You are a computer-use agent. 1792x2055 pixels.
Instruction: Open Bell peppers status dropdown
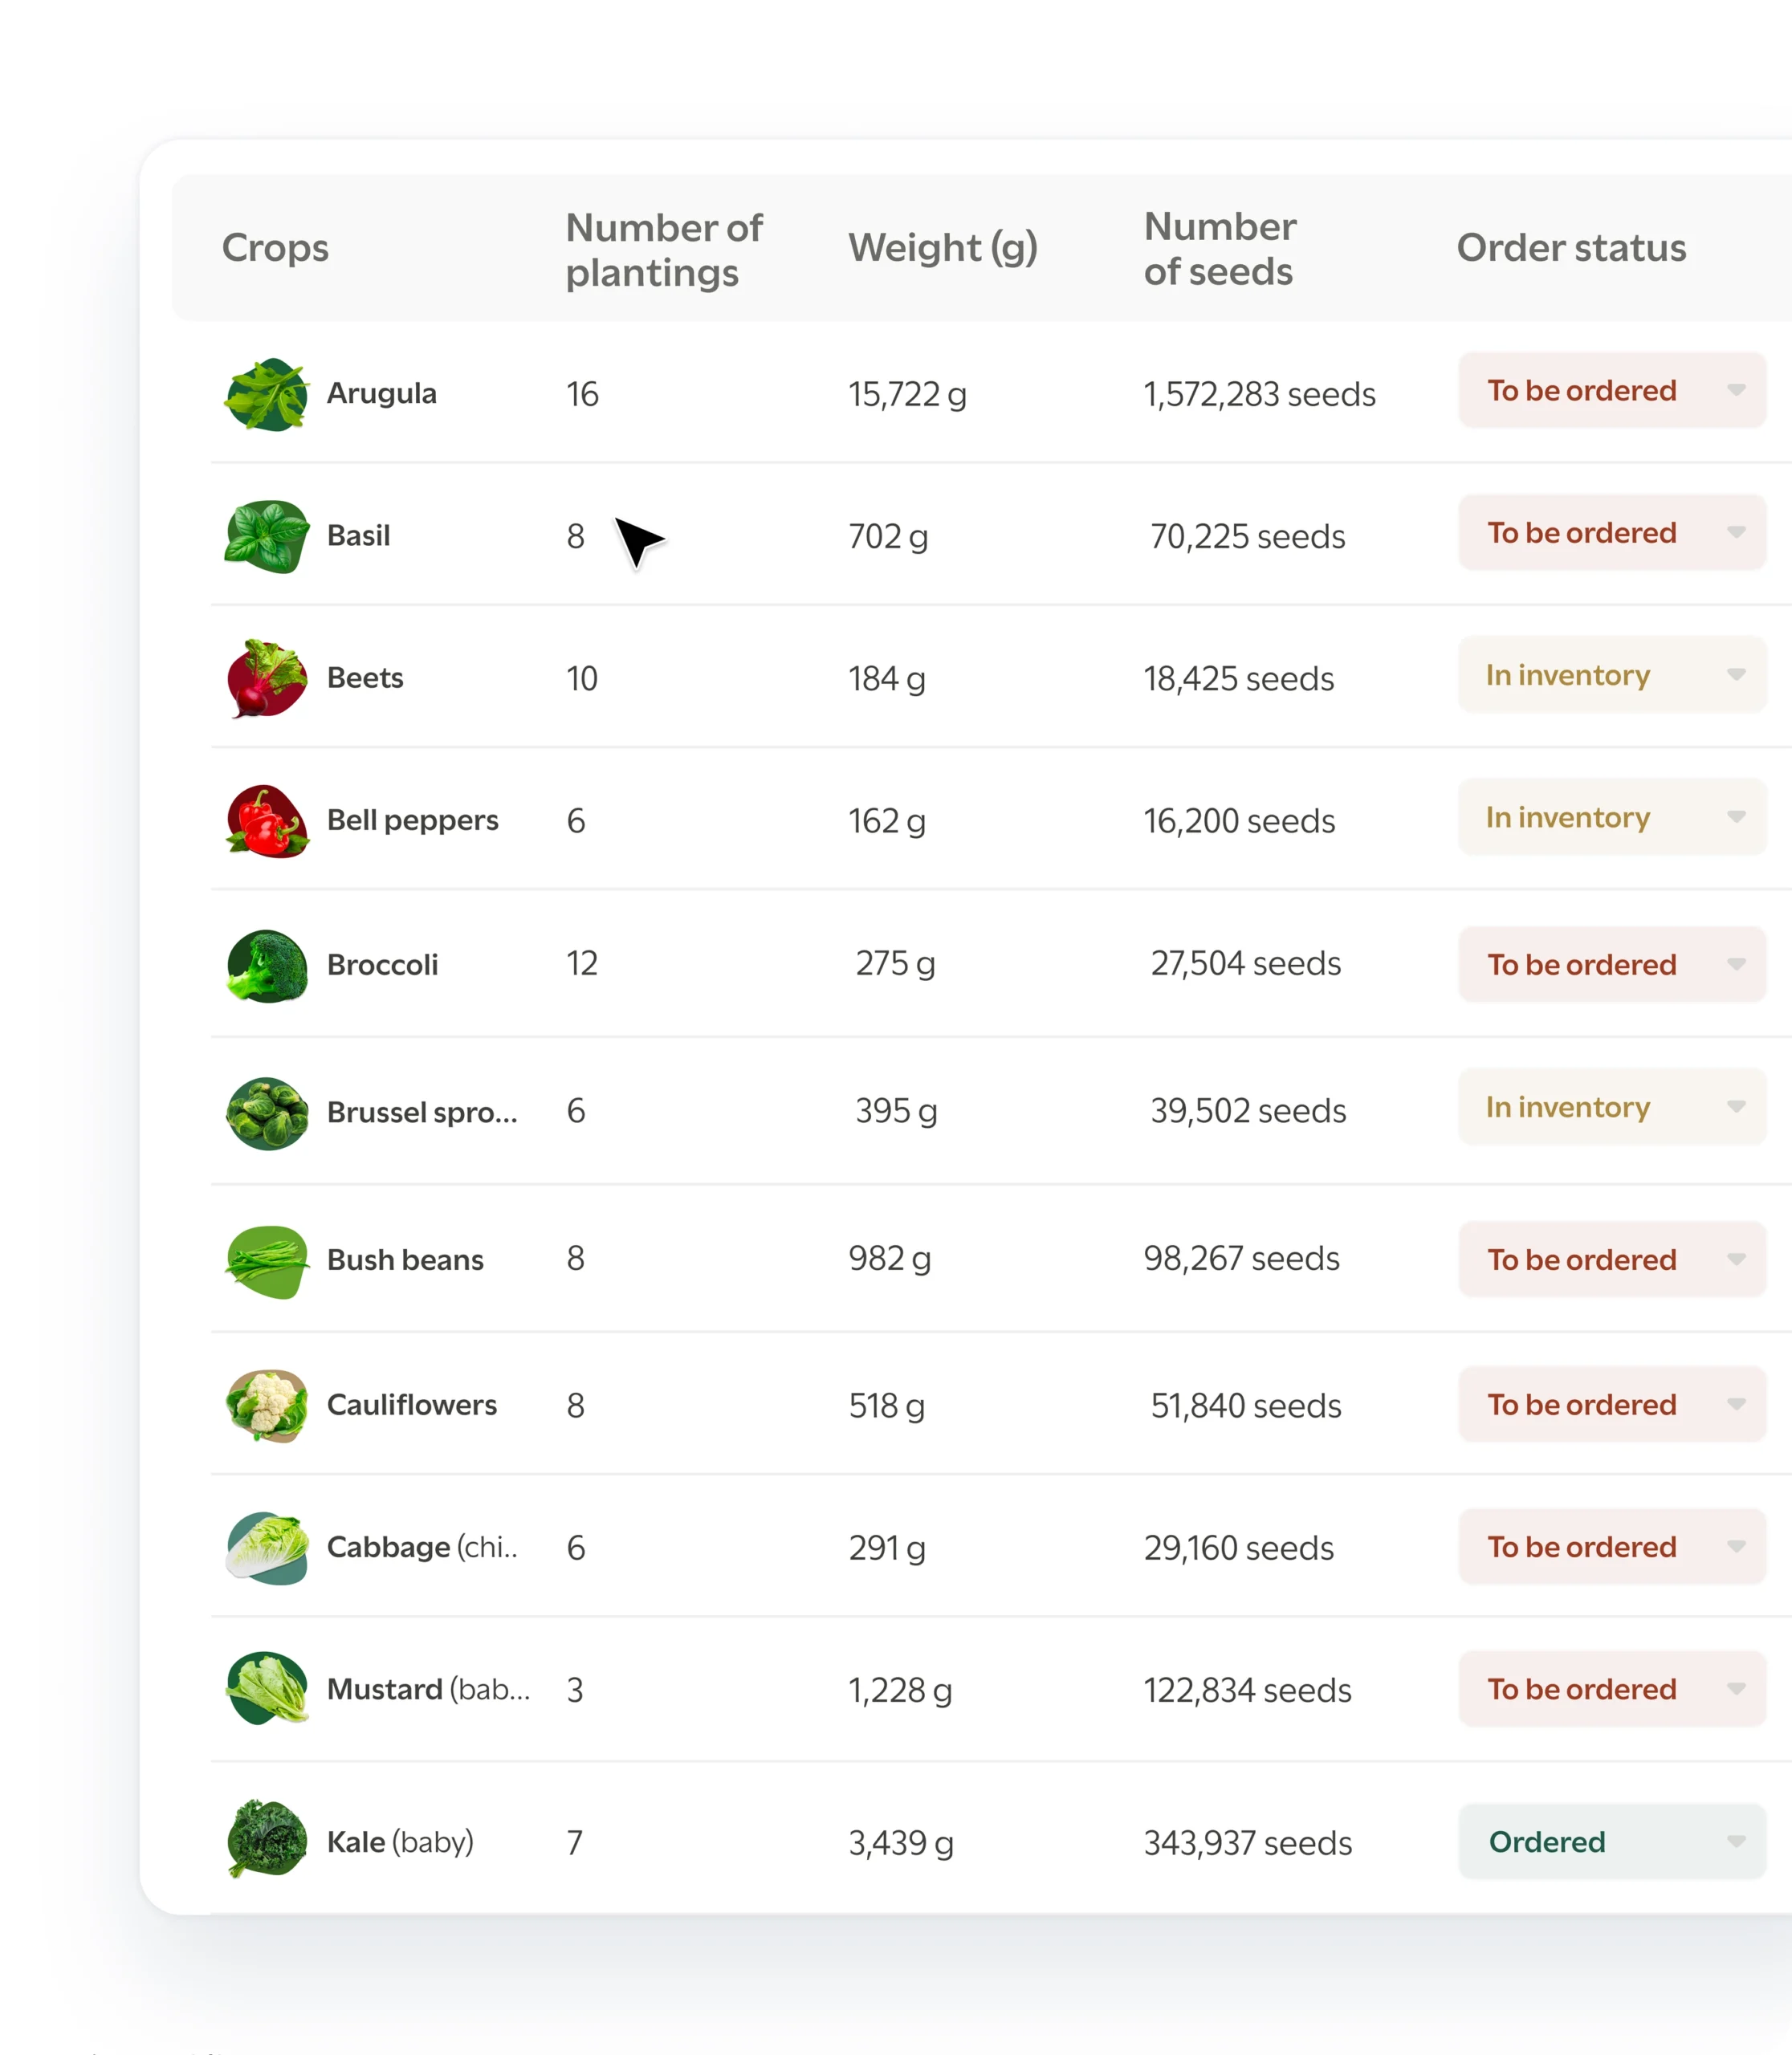click(1611, 817)
